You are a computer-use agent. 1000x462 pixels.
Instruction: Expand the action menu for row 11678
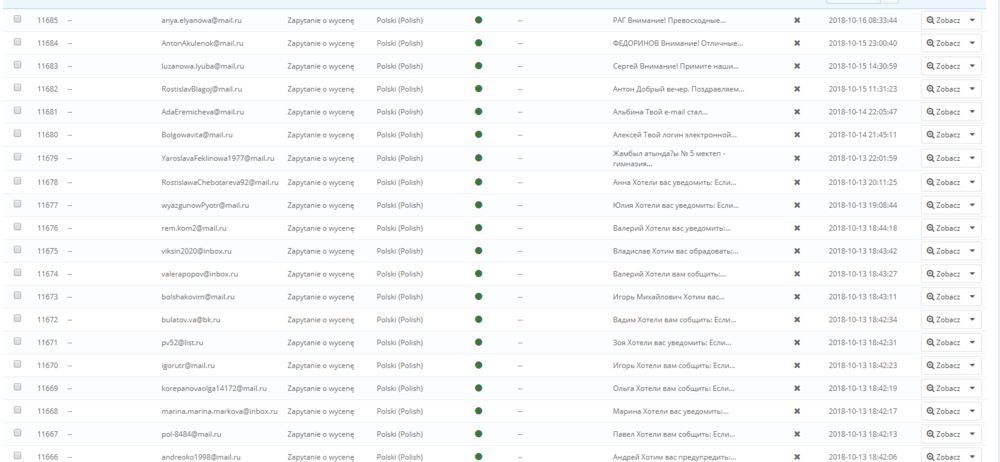973,183
